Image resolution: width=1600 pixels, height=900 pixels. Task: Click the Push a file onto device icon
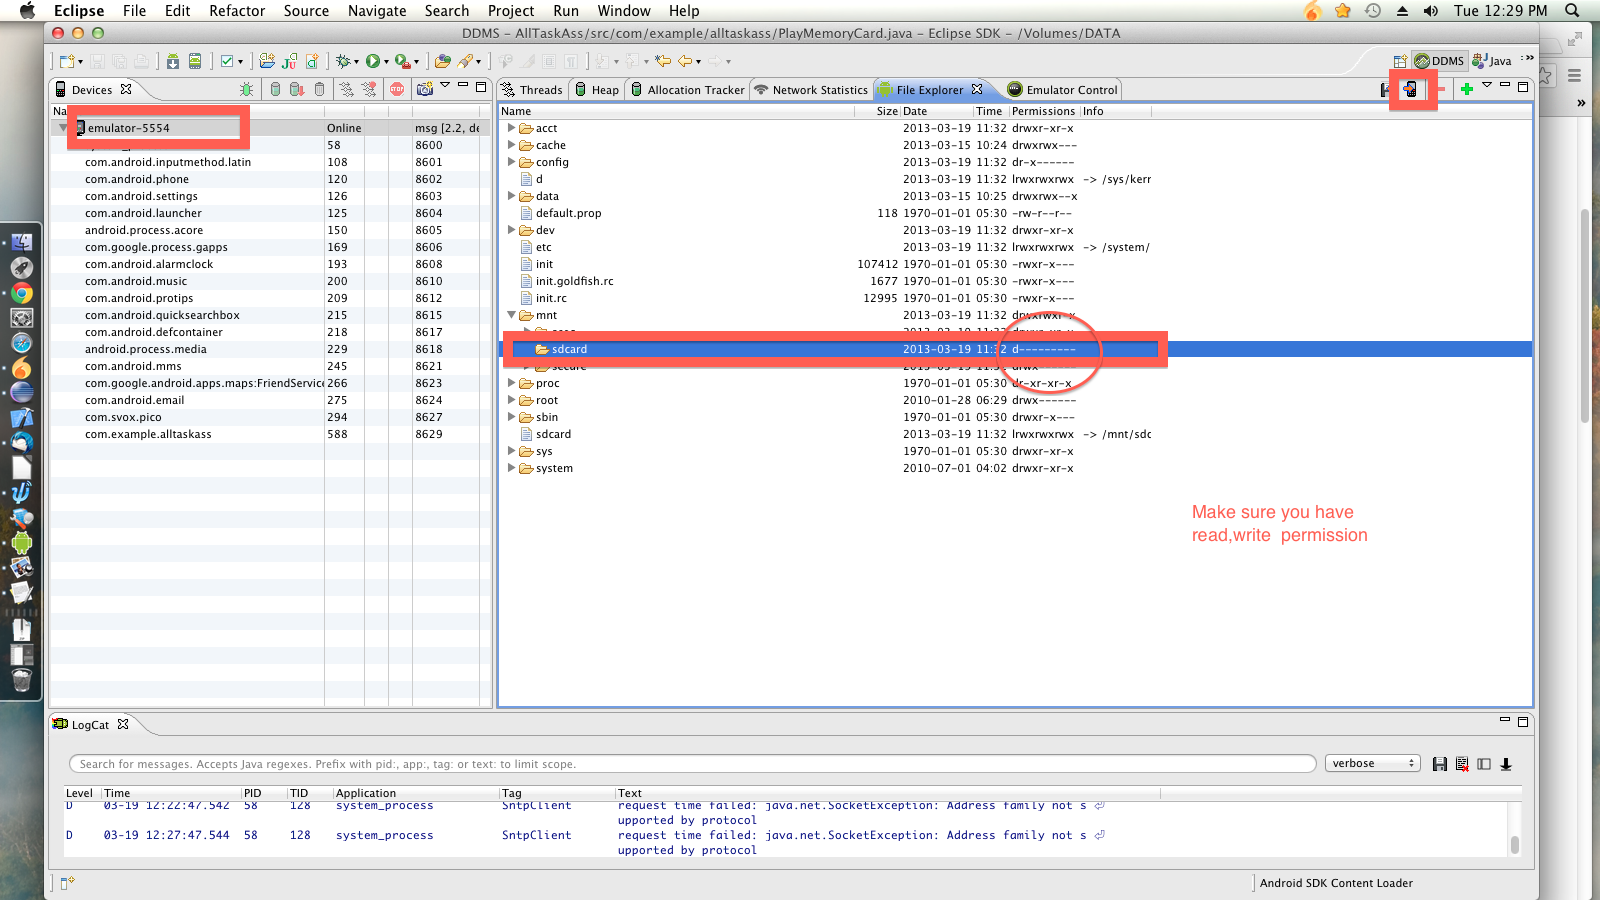(x=1410, y=89)
